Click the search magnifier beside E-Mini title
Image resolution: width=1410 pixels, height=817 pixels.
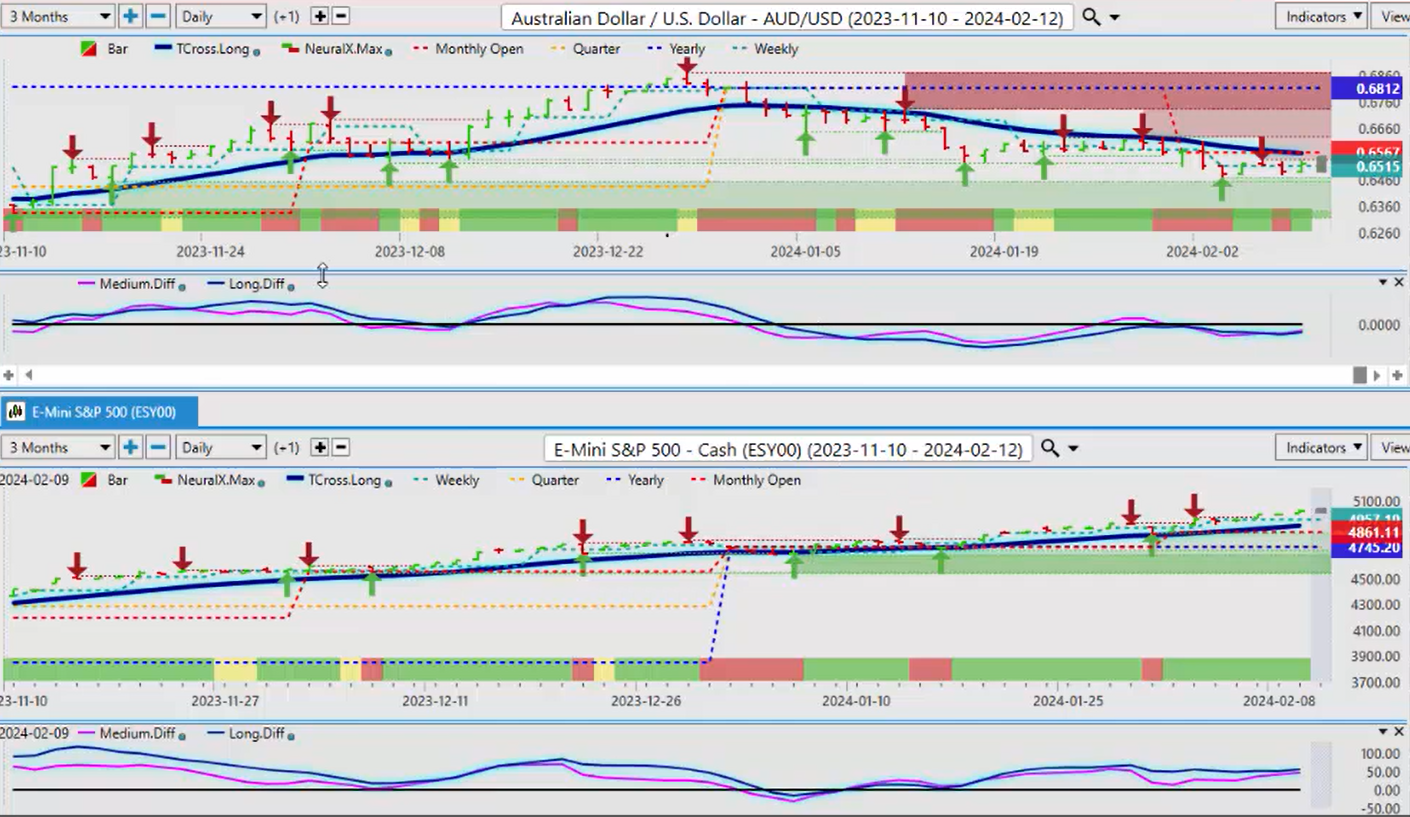(1049, 448)
